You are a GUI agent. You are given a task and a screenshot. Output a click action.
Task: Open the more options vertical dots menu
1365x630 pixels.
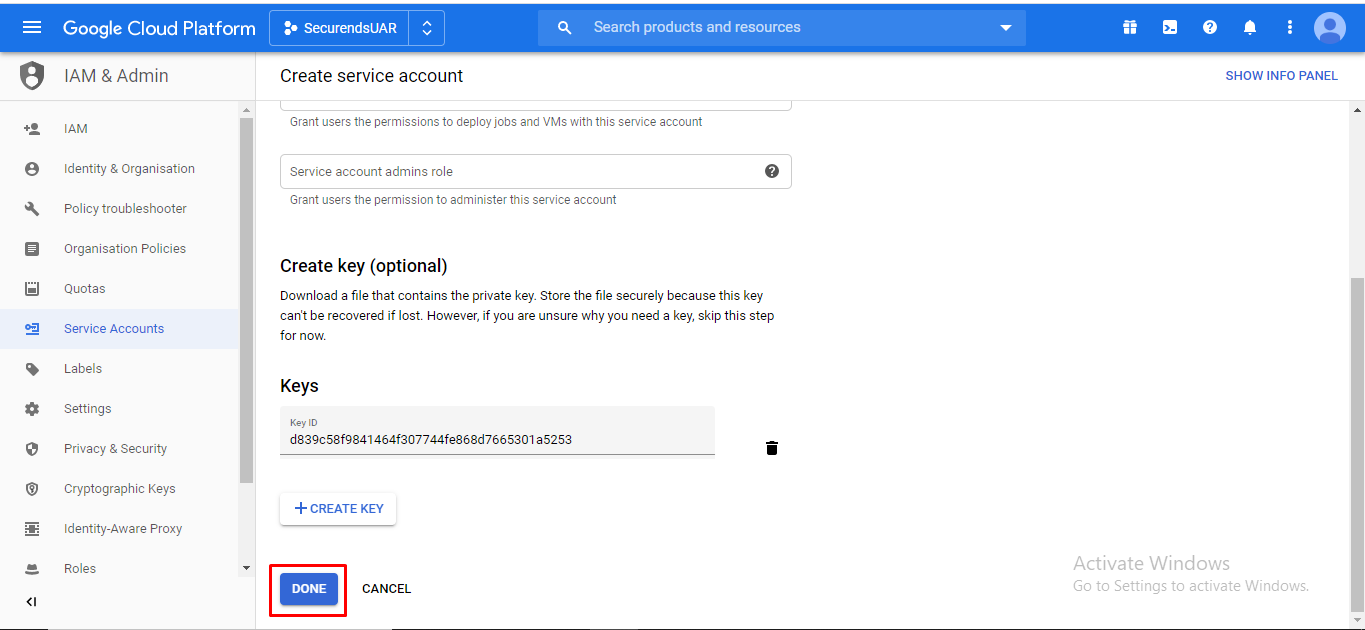1289,27
